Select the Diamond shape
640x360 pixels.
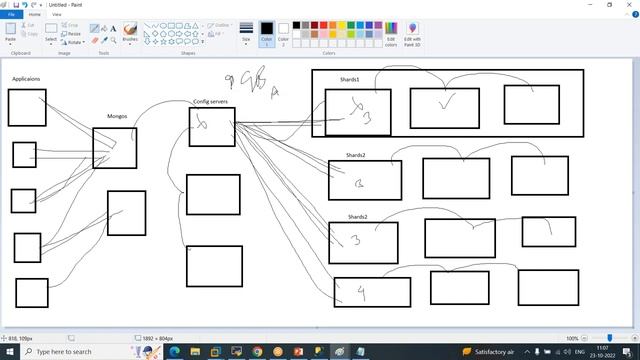point(155,33)
